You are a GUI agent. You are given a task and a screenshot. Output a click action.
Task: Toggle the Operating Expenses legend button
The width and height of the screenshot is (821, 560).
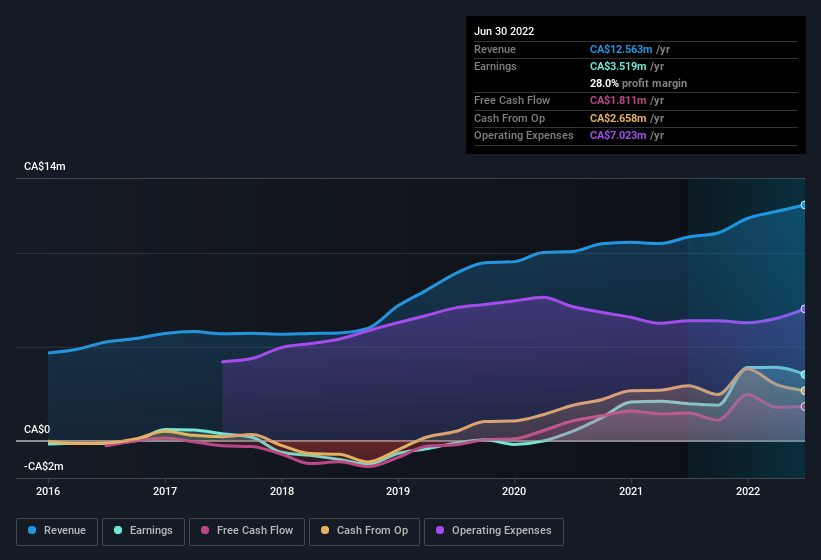[494, 531]
